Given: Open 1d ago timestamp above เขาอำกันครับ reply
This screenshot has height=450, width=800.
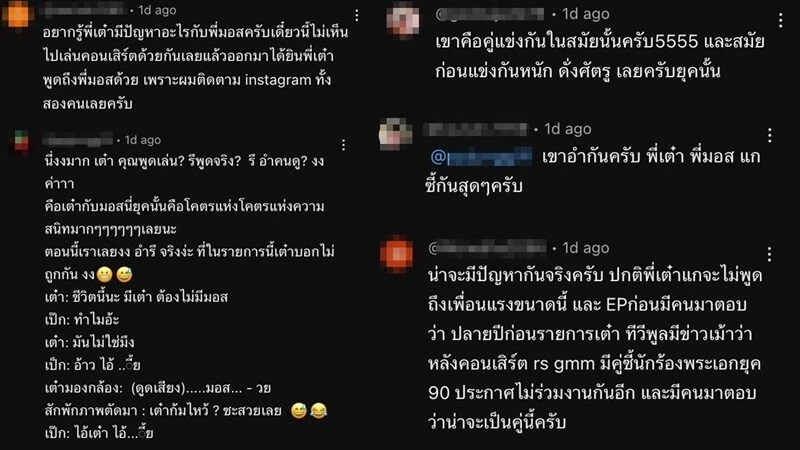Looking at the screenshot, I should [567, 129].
